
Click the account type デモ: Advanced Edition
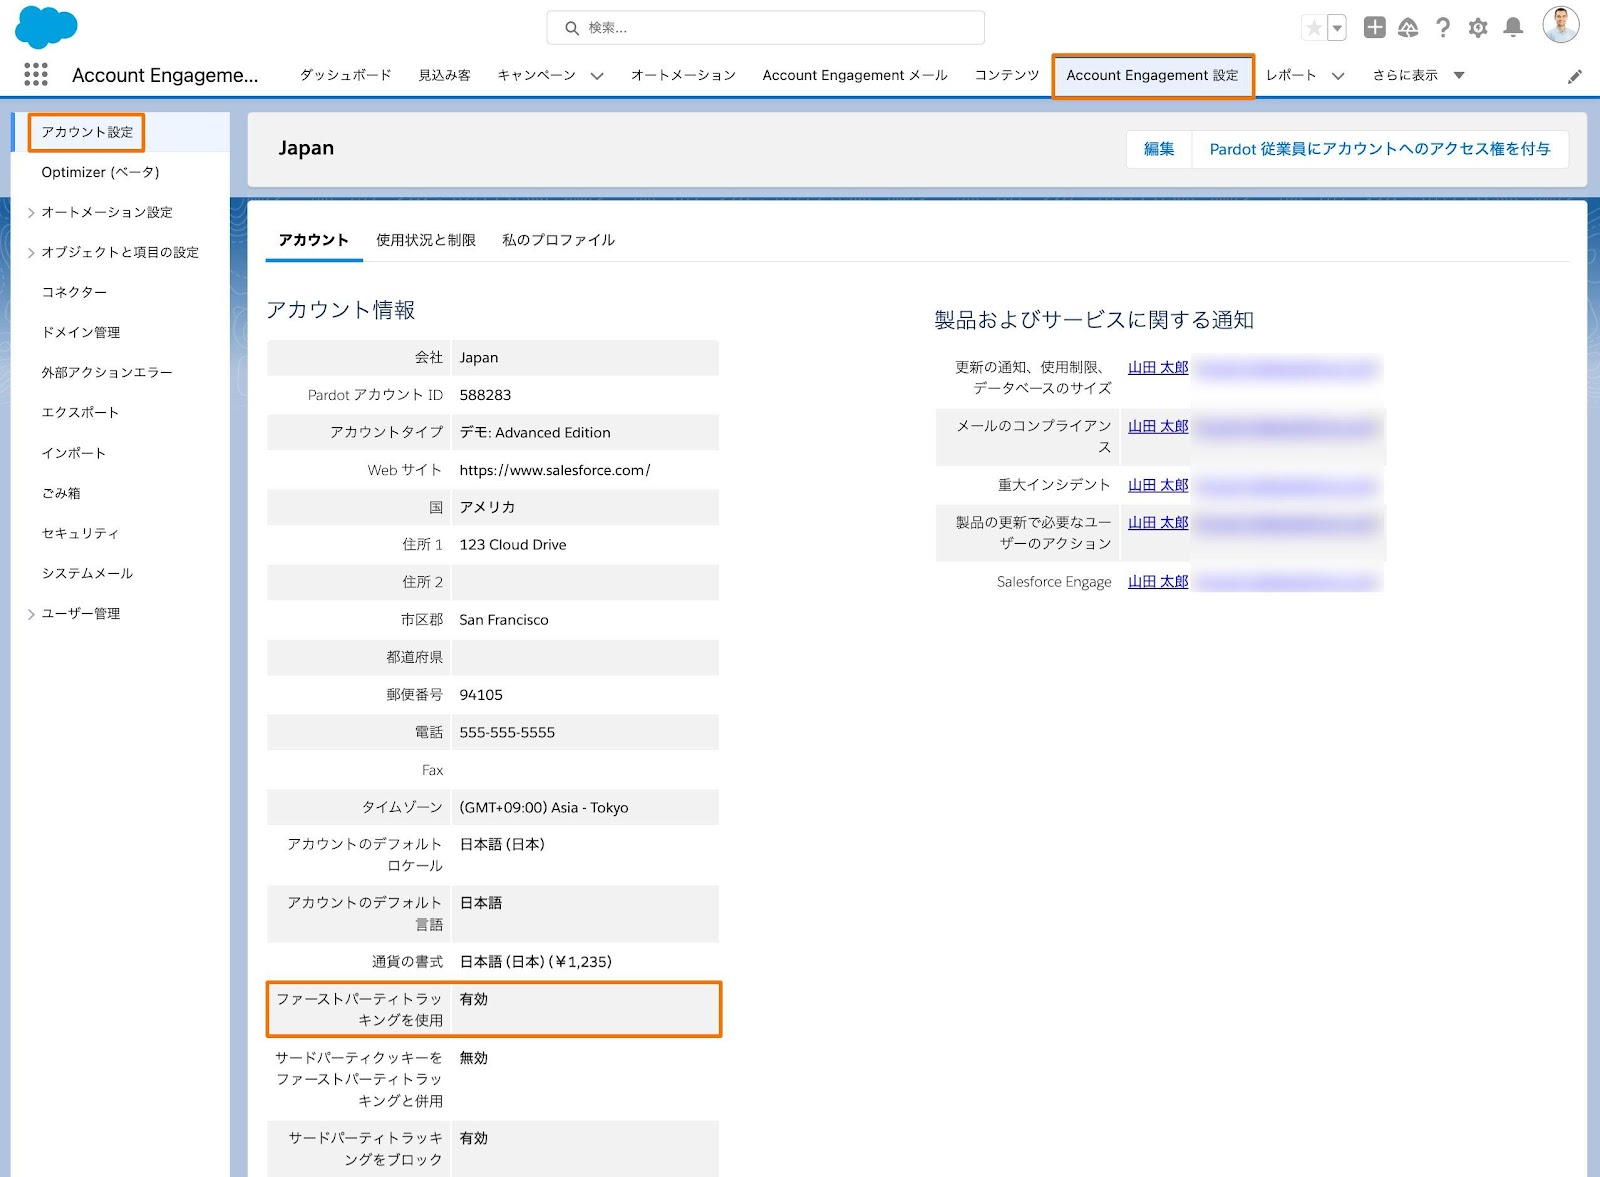click(535, 433)
